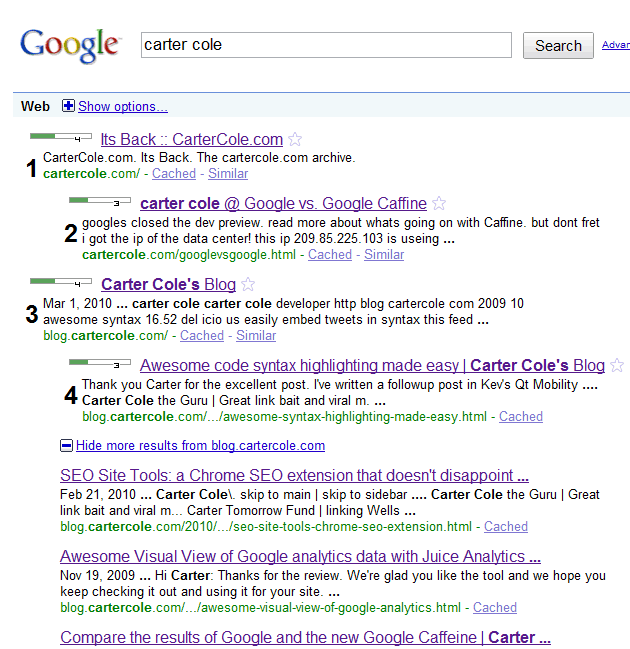Collapse Hide more results from blog.cartercole.com
This screenshot has width=630, height=649.
click(66, 446)
